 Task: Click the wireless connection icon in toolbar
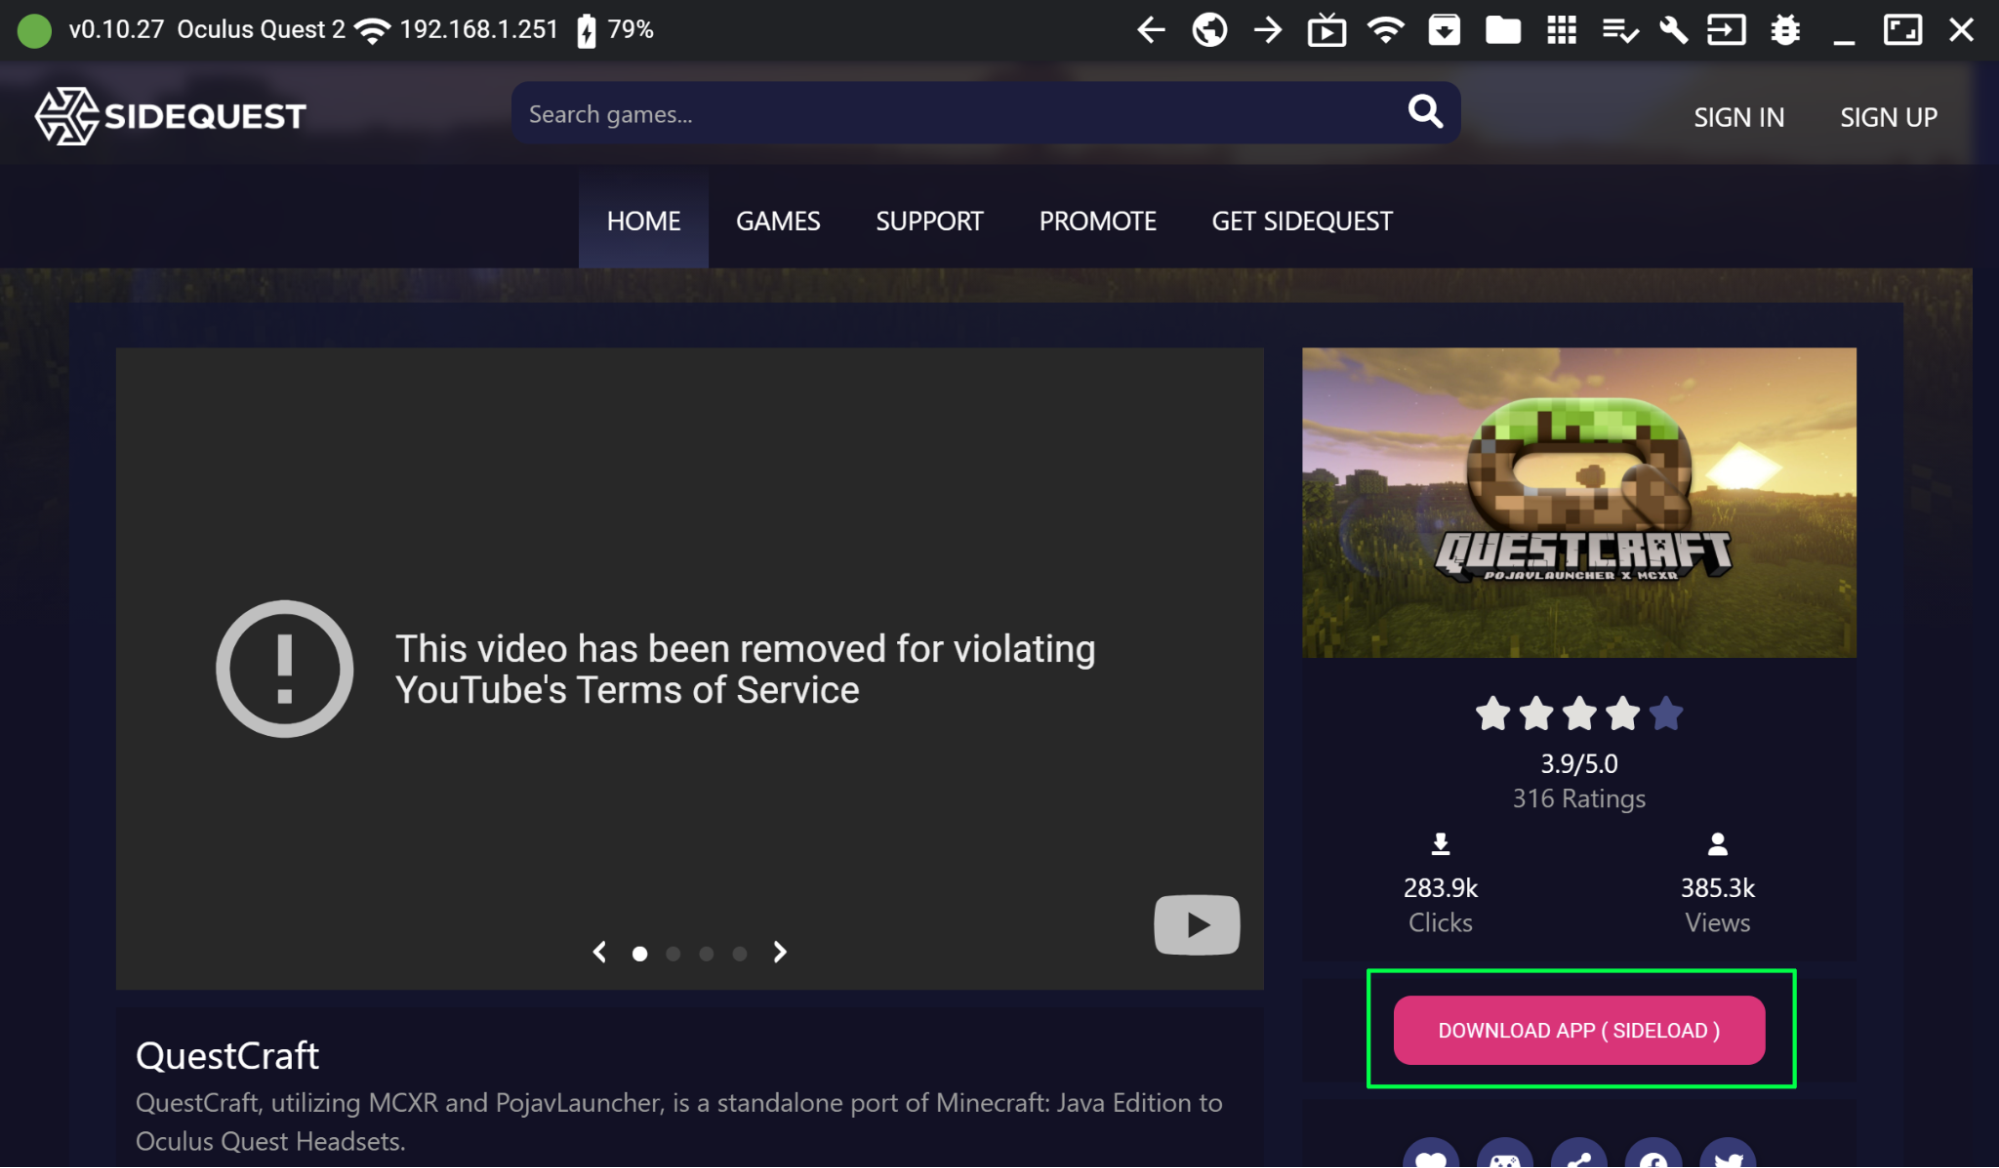[1385, 31]
